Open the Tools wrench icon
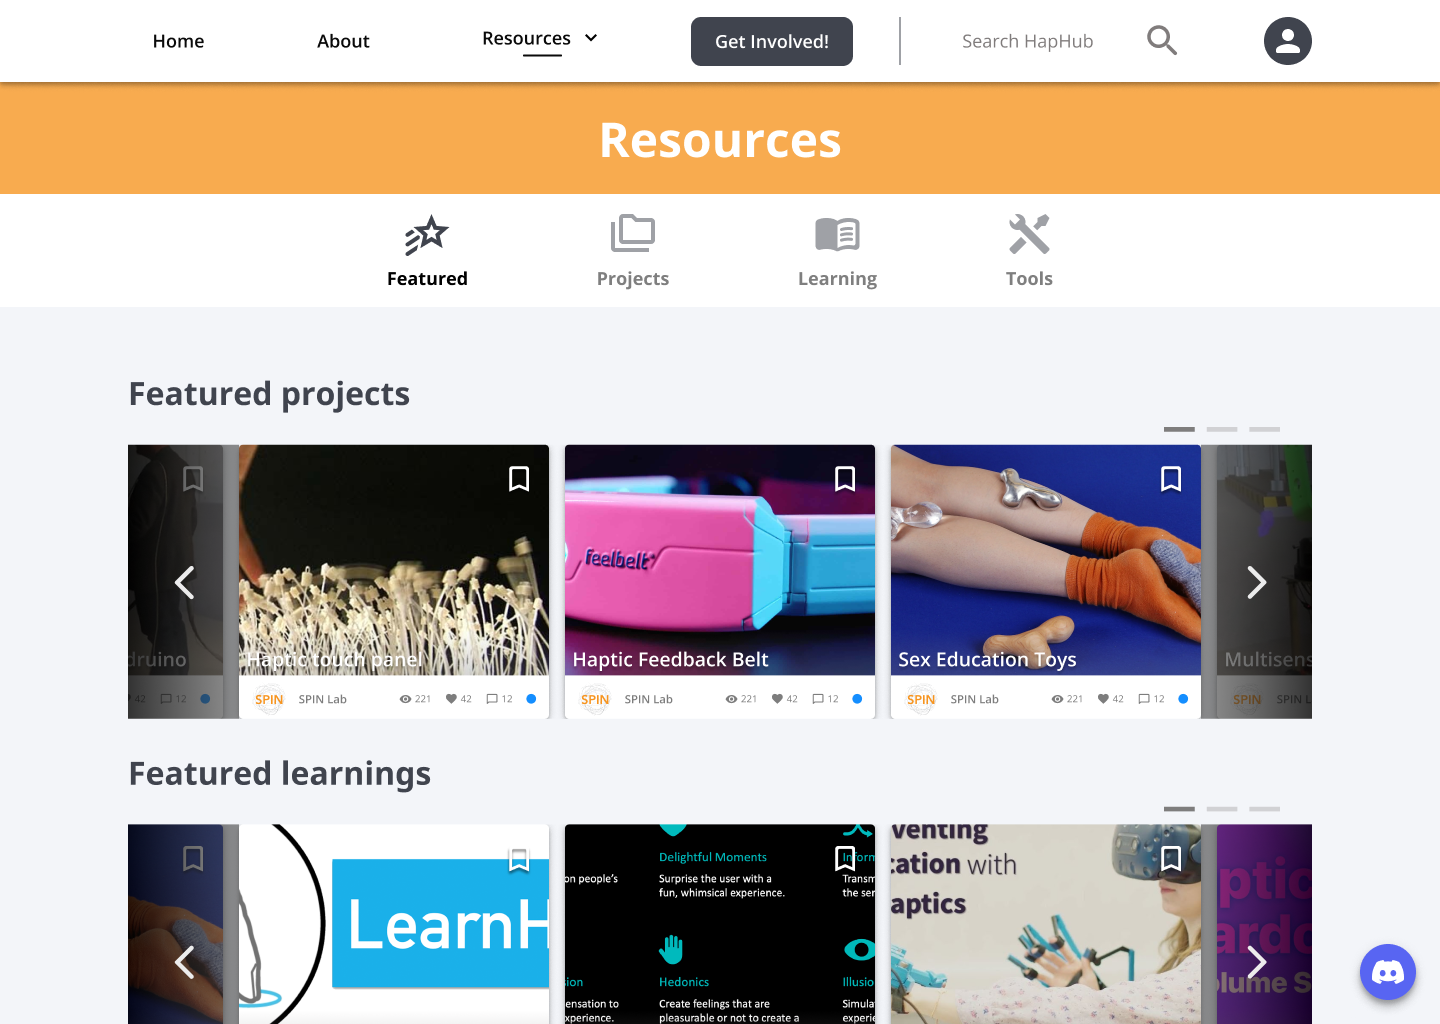1440x1024 pixels. (x=1029, y=234)
